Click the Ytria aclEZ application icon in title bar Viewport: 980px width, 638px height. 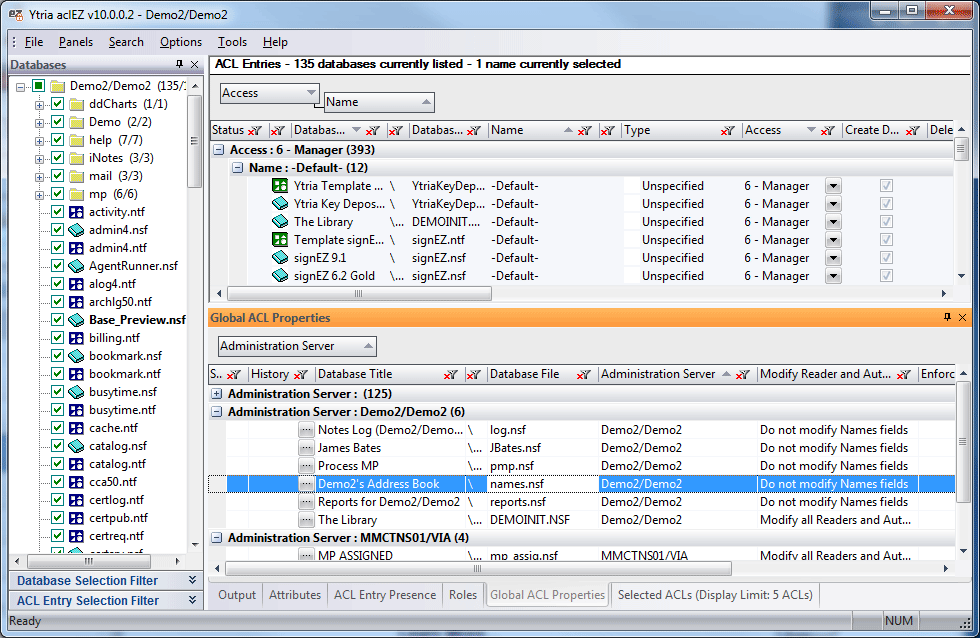tap(15, 14)
